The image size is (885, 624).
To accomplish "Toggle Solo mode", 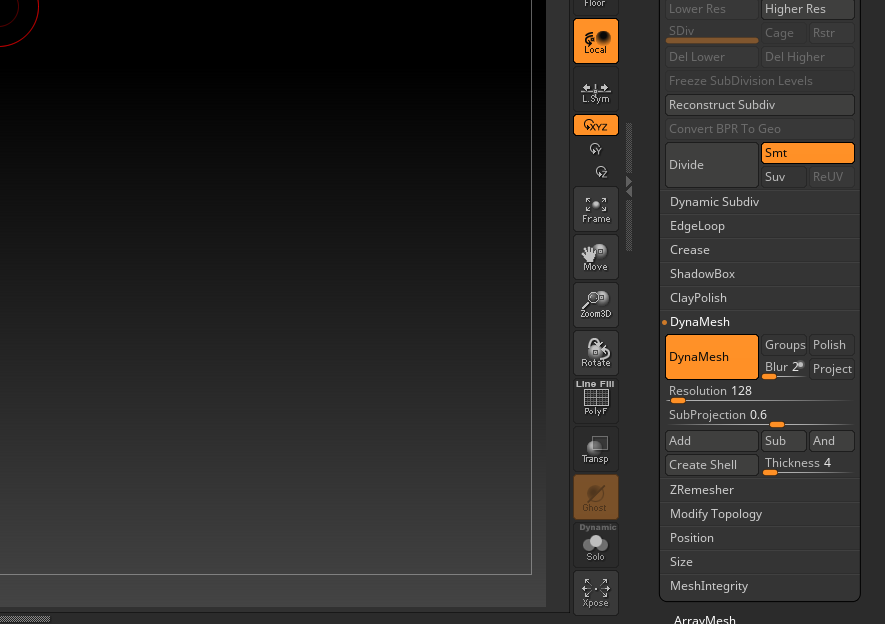I will (x=595, y=545).
